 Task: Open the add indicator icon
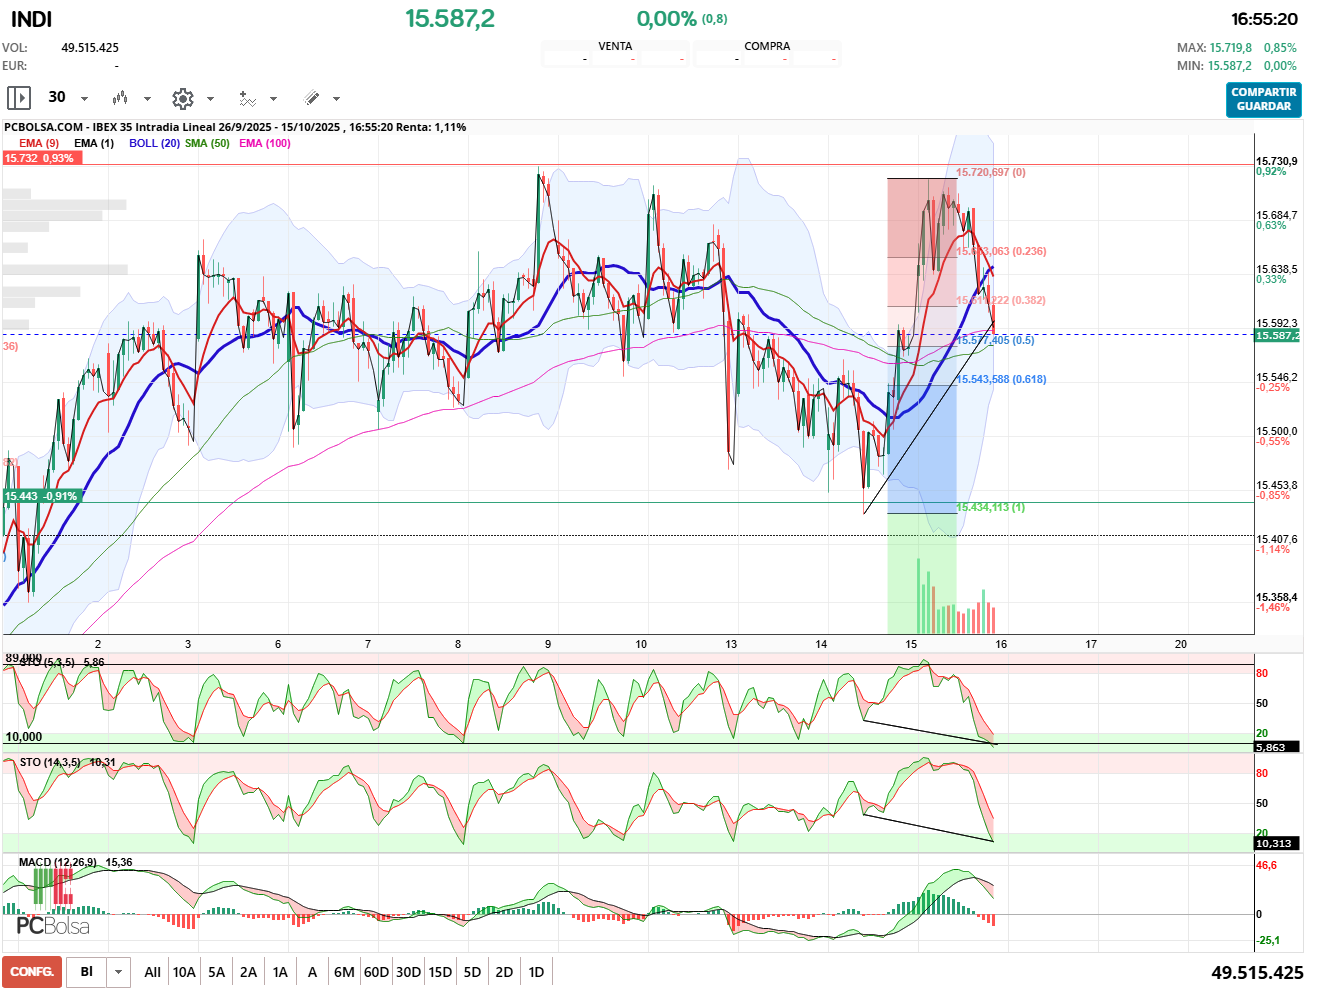[247, 98]
